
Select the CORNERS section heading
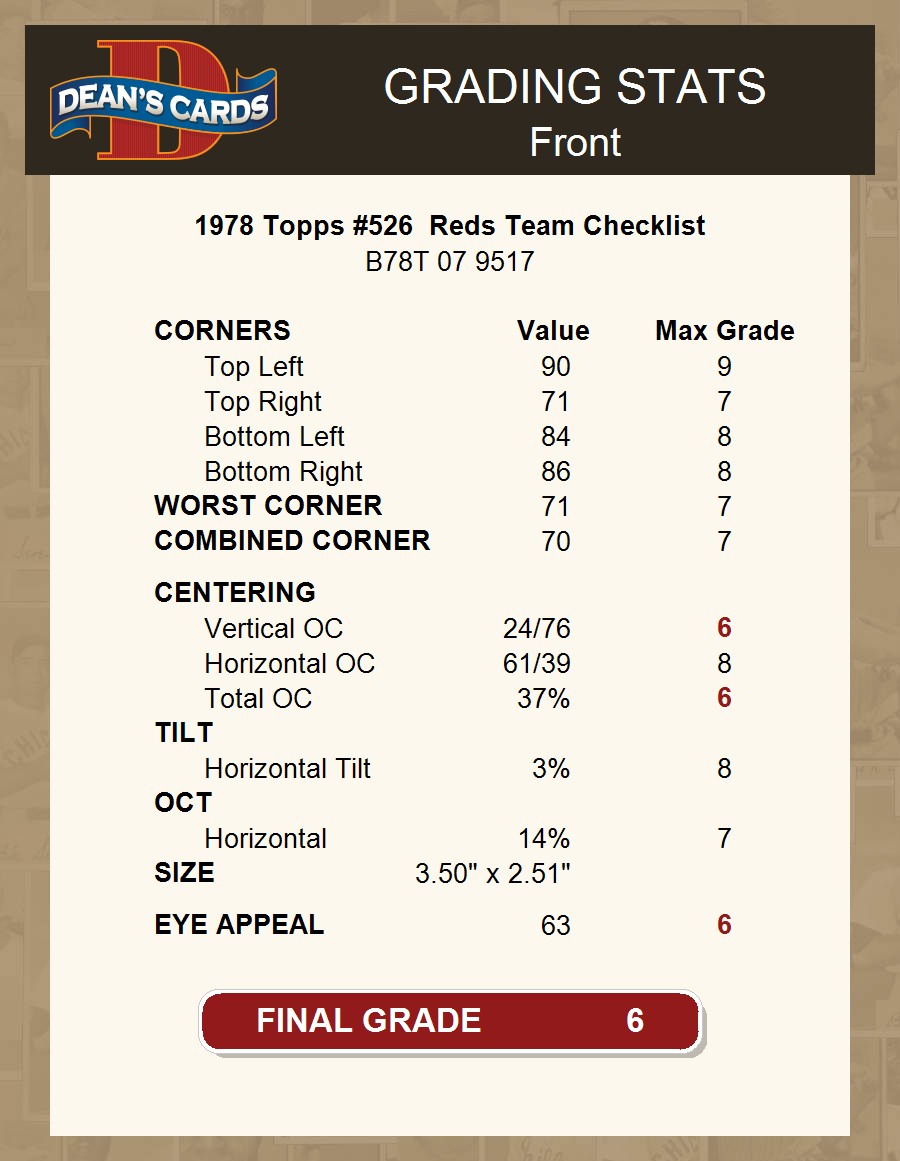click(222, 331)
